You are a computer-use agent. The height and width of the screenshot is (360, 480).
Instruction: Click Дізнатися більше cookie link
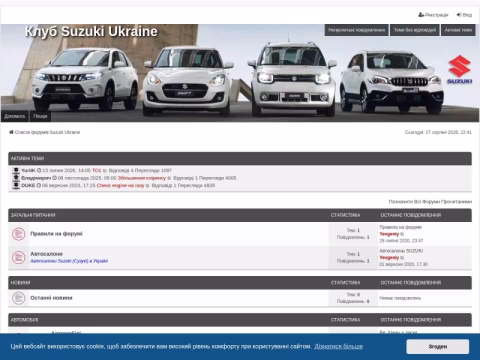coord(338,346)
